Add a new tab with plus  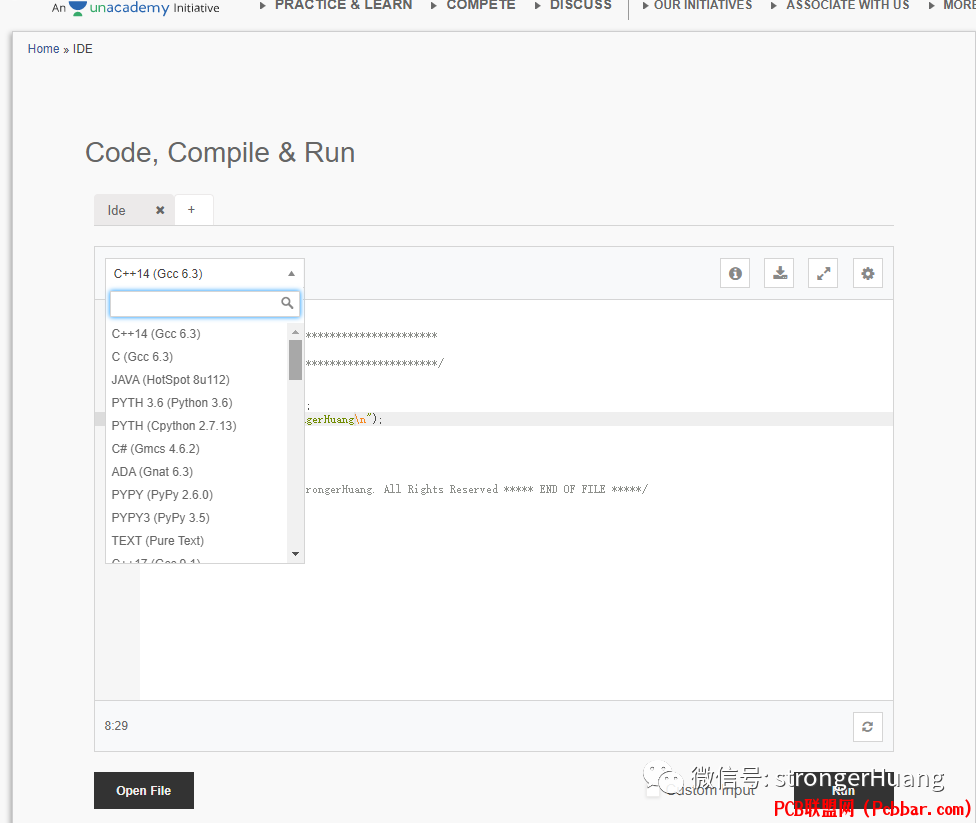[192, 210]
